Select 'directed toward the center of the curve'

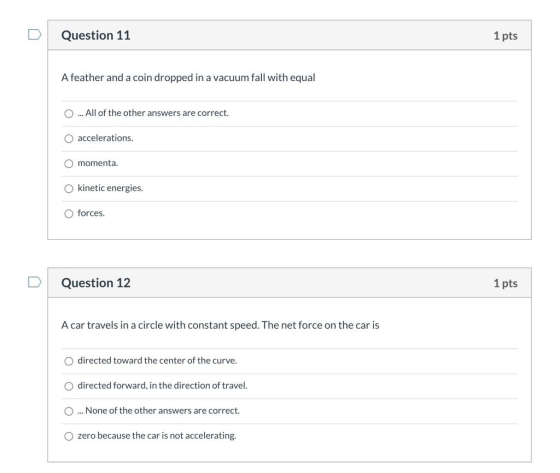click(x=69, y=361)
